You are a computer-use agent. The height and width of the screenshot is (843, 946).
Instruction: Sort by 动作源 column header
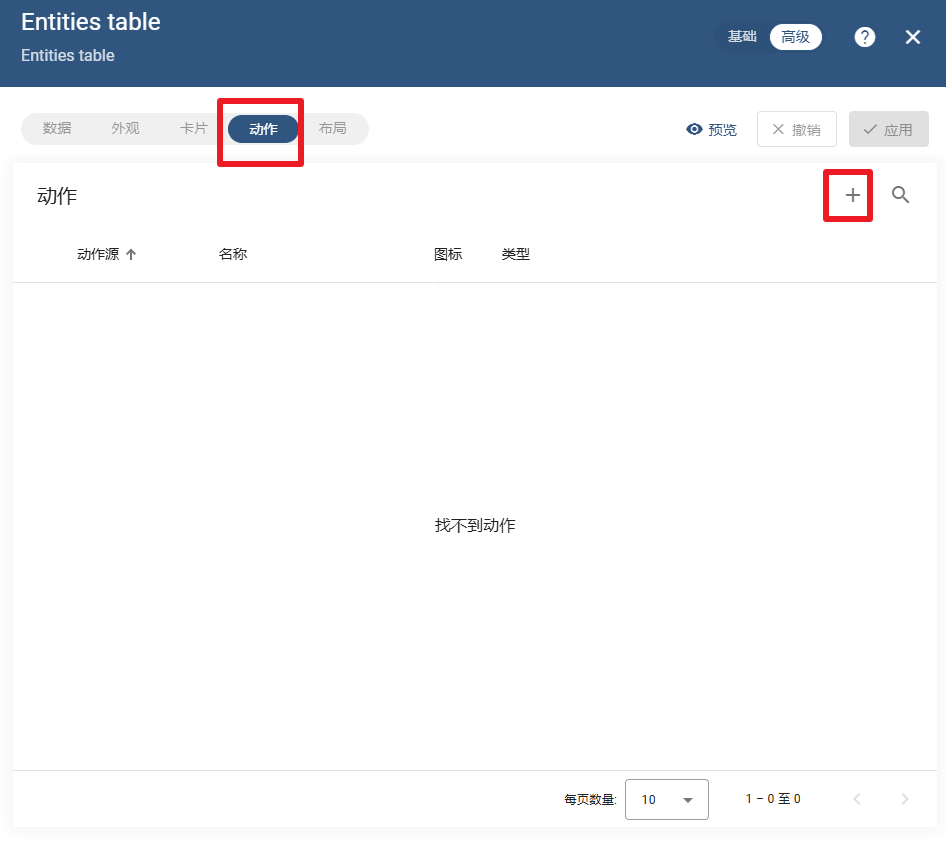tap(106, 254)
